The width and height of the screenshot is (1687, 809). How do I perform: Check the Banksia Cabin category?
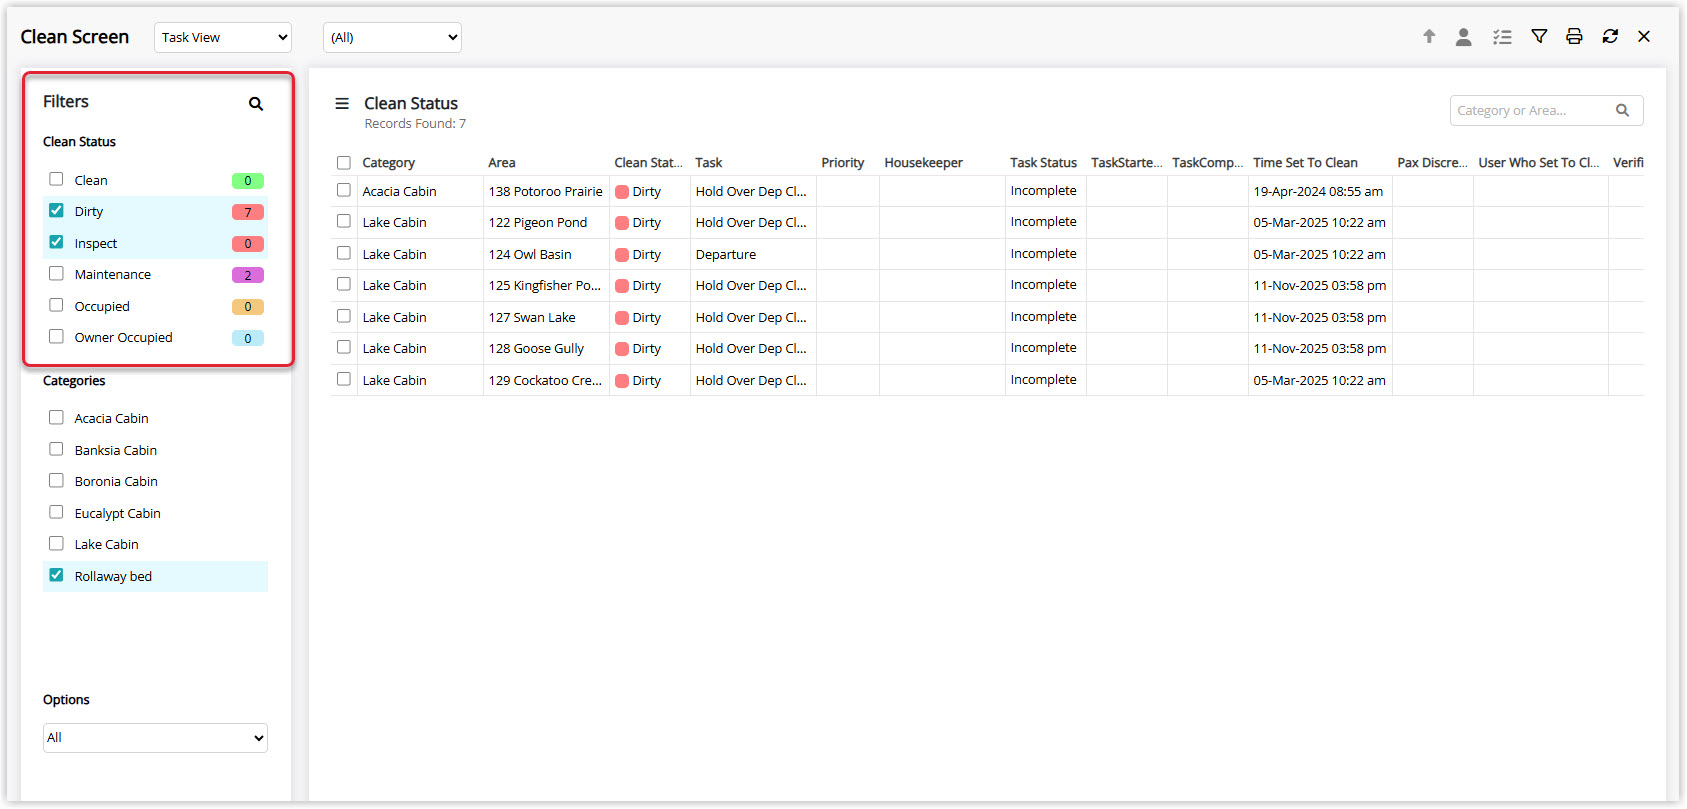(56, 449)
